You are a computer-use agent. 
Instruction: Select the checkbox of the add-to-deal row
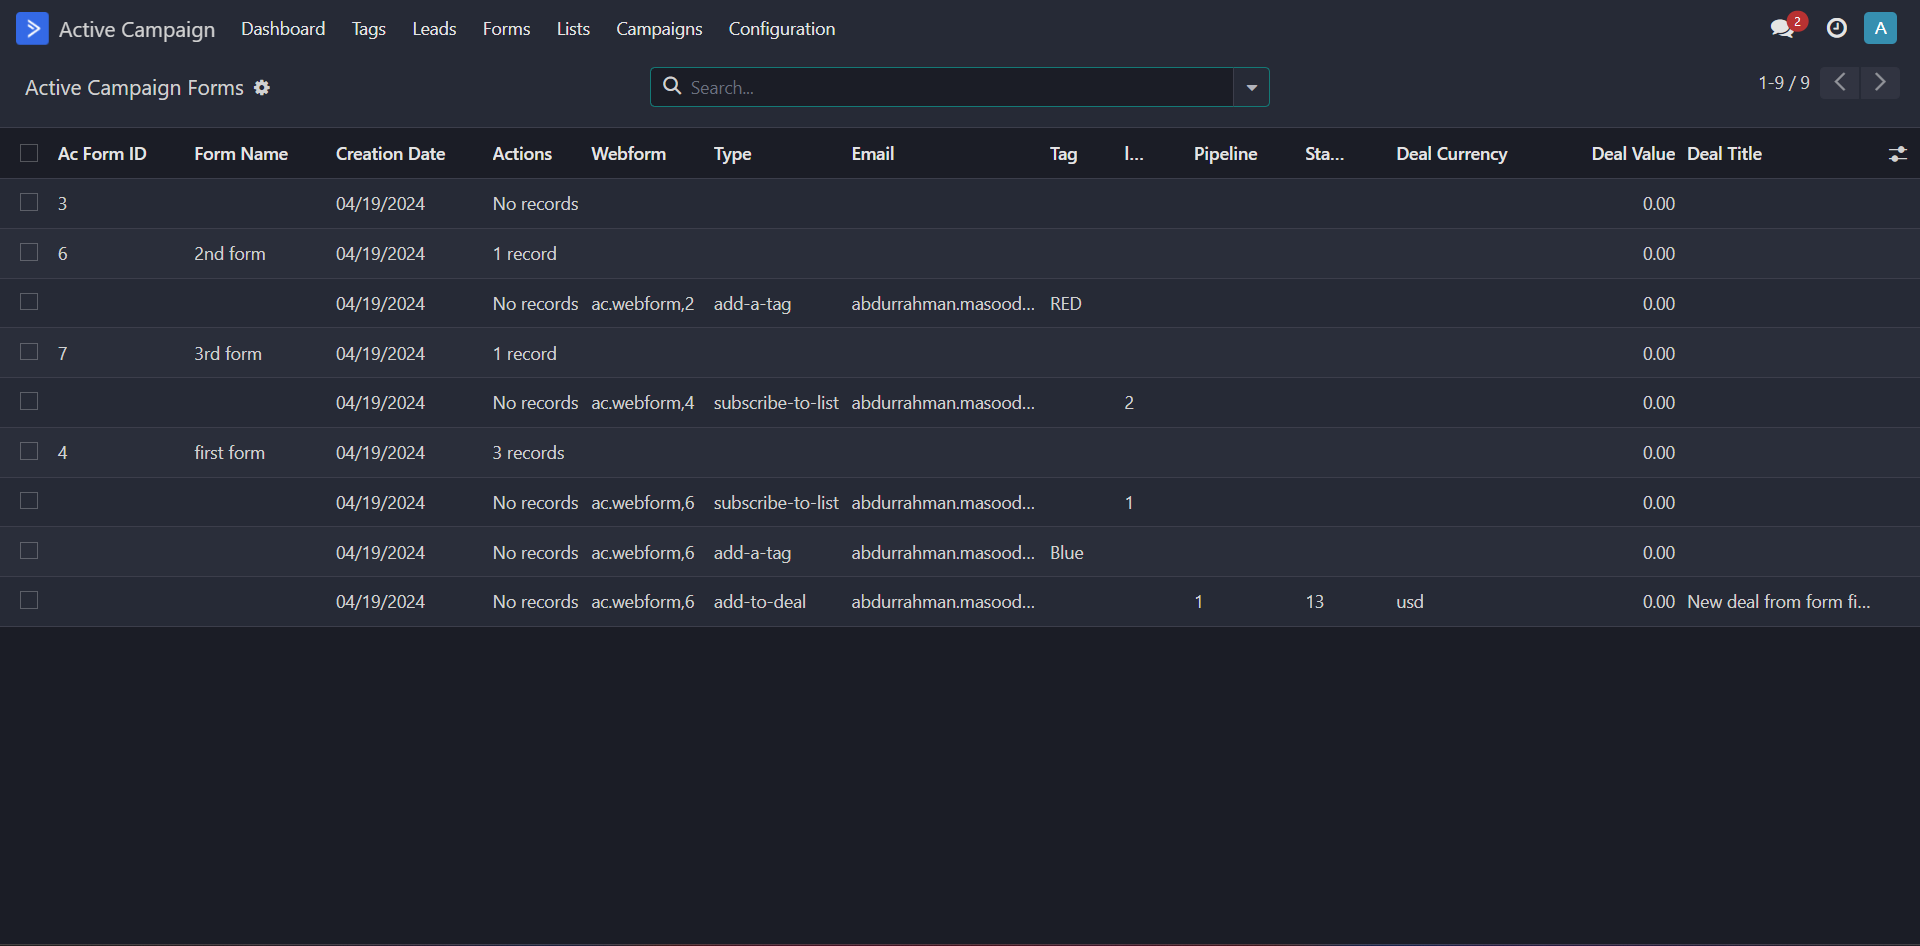(x=29, y=600)
